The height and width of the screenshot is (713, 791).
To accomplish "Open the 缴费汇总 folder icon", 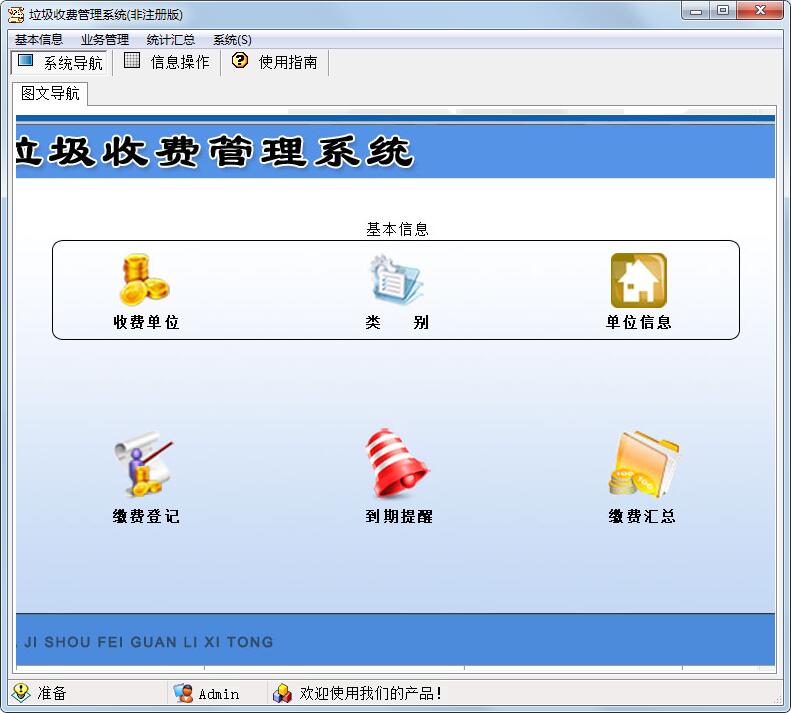I will pyautogui.click(x=642, y=464).
